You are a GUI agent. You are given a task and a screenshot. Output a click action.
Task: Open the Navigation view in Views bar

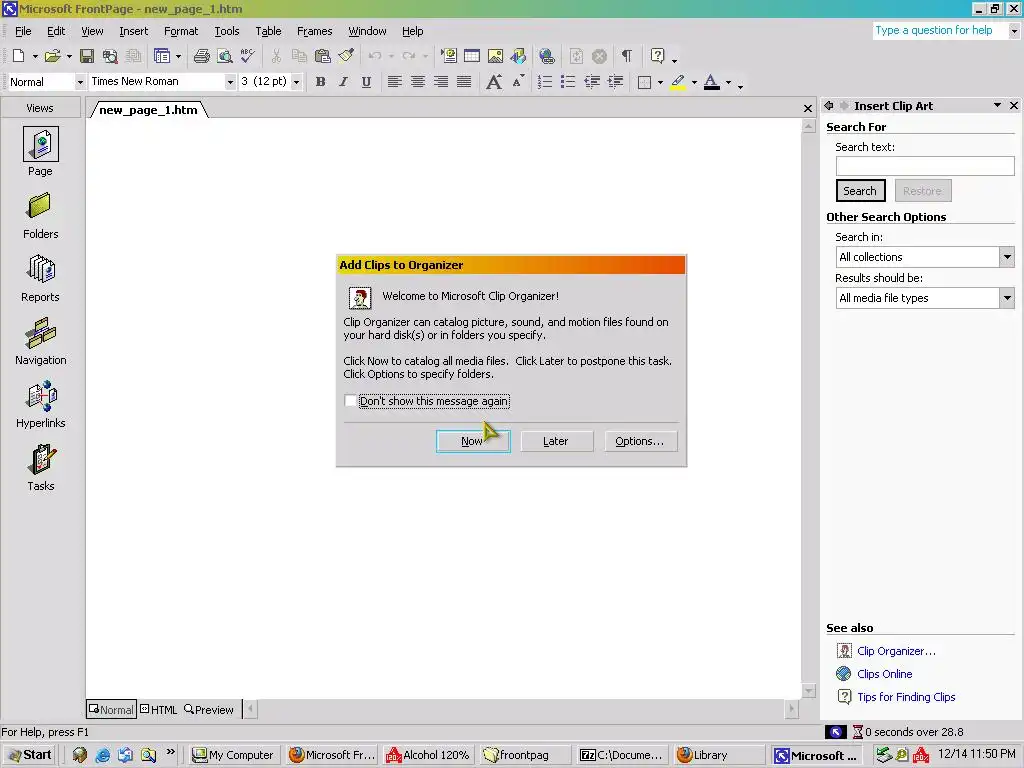40,342
